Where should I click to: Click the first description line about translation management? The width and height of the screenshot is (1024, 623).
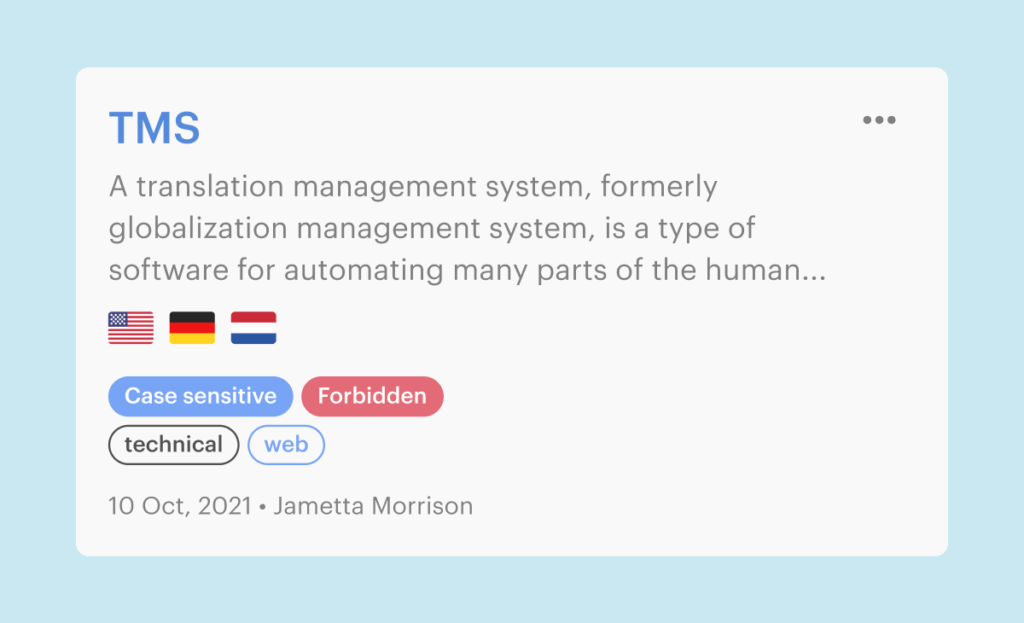pyautogui.click(x=413, y=187)
